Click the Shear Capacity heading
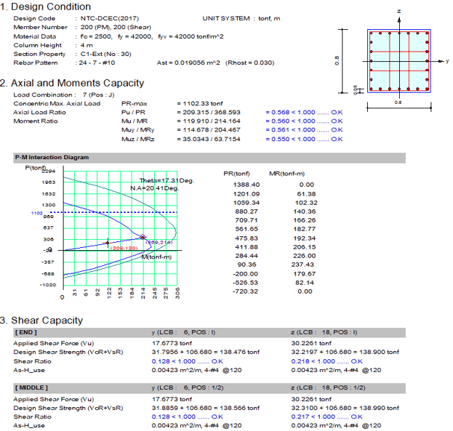453x431 pixels. pyautogui.click(x=41, y=320)
